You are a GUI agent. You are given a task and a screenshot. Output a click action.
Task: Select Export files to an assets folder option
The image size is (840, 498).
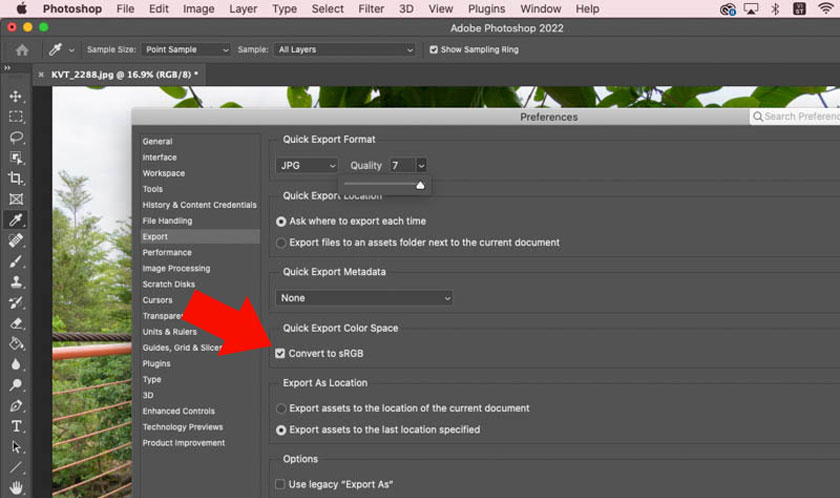[281, 242]
